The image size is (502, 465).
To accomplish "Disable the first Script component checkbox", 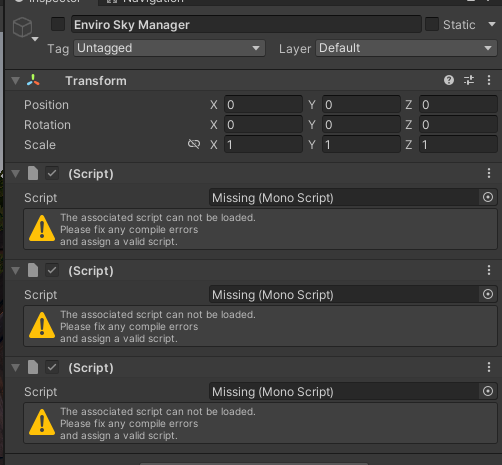I will point(52,173).
